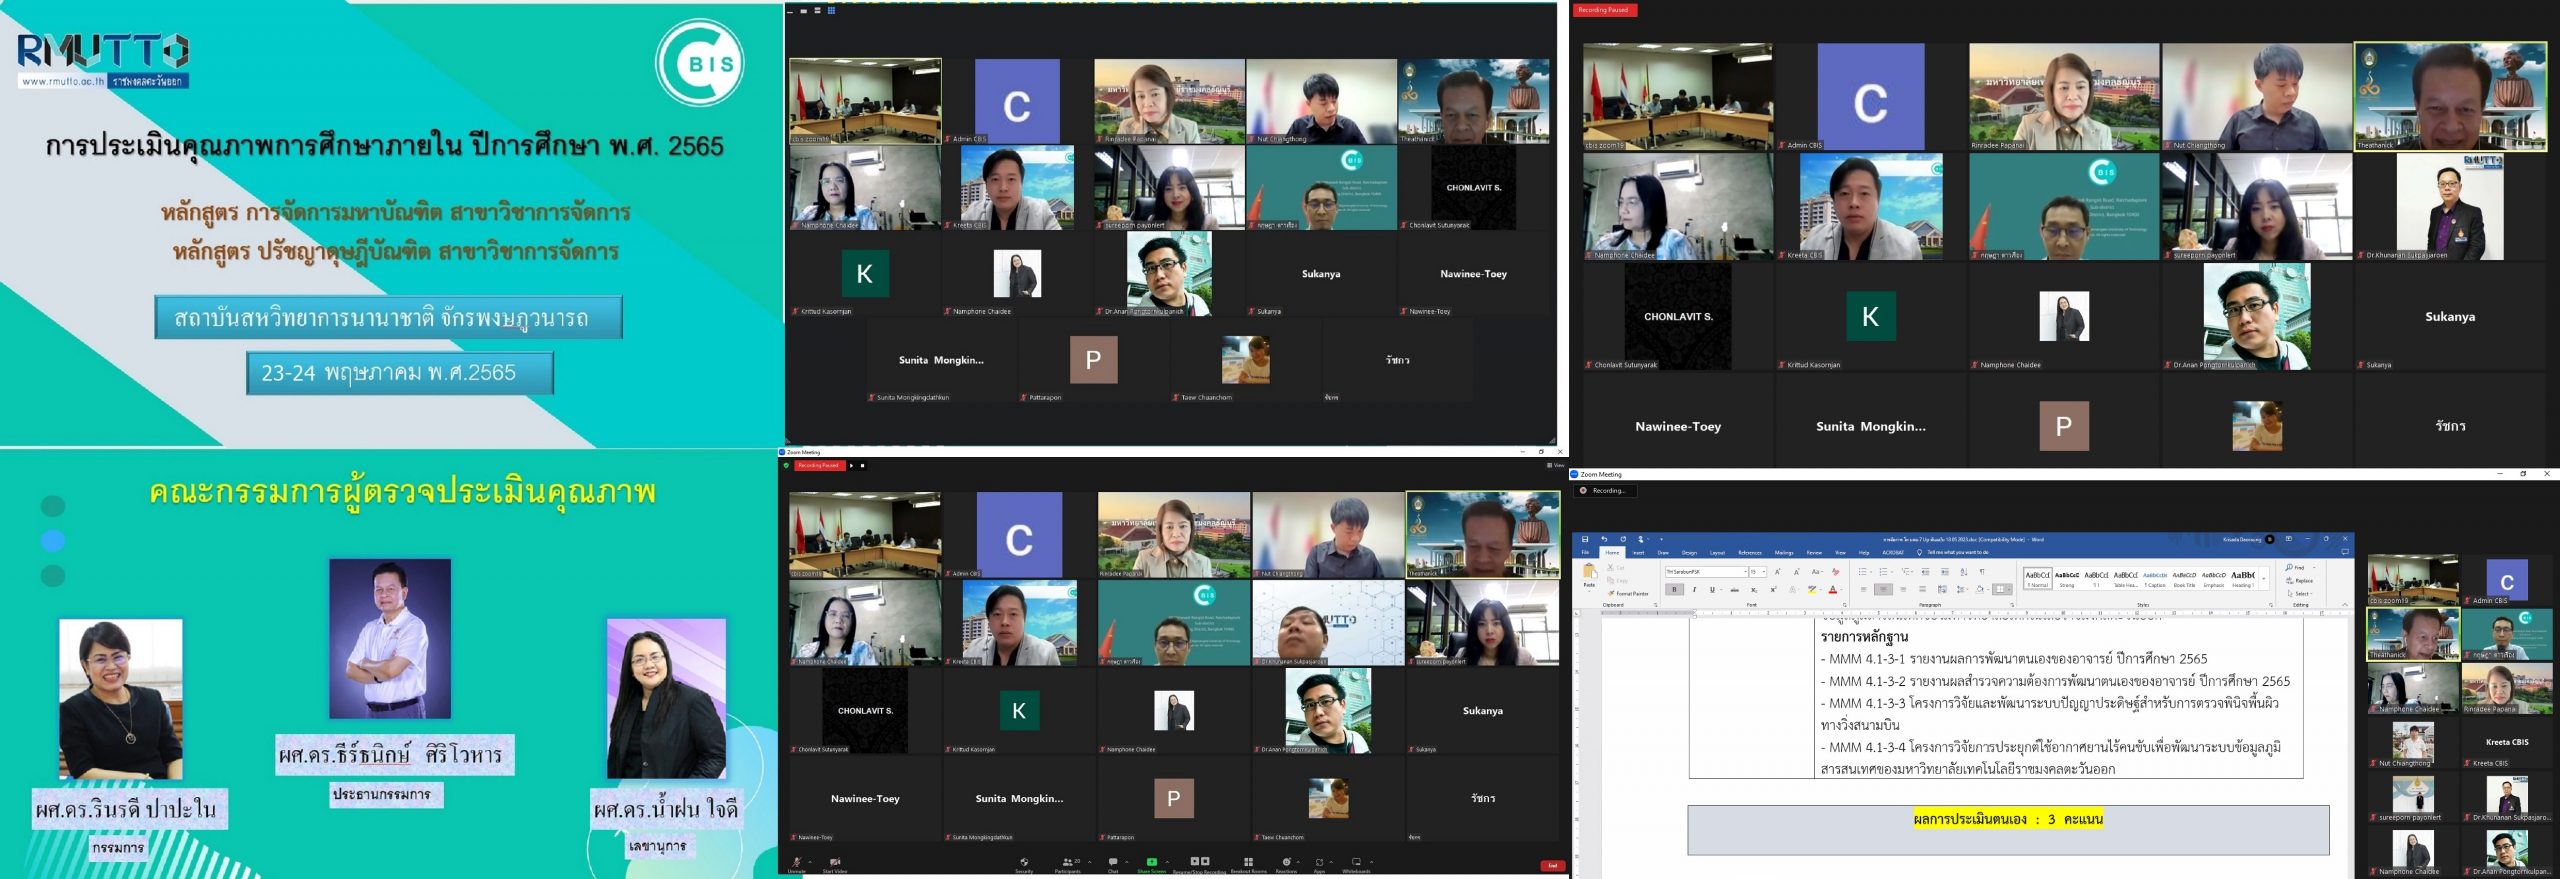Click the Replace button in Editing group

coord(2300,580)
